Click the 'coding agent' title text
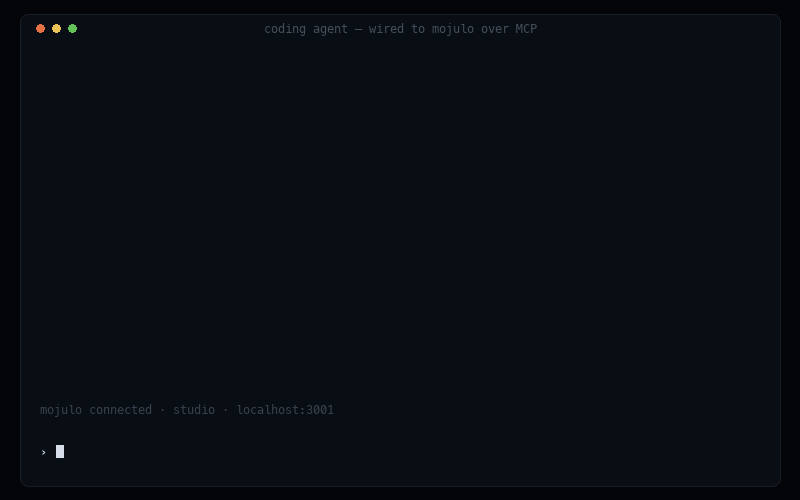Image resolution: width=800 pixels, height=500 pixels. tap(306, 29)
